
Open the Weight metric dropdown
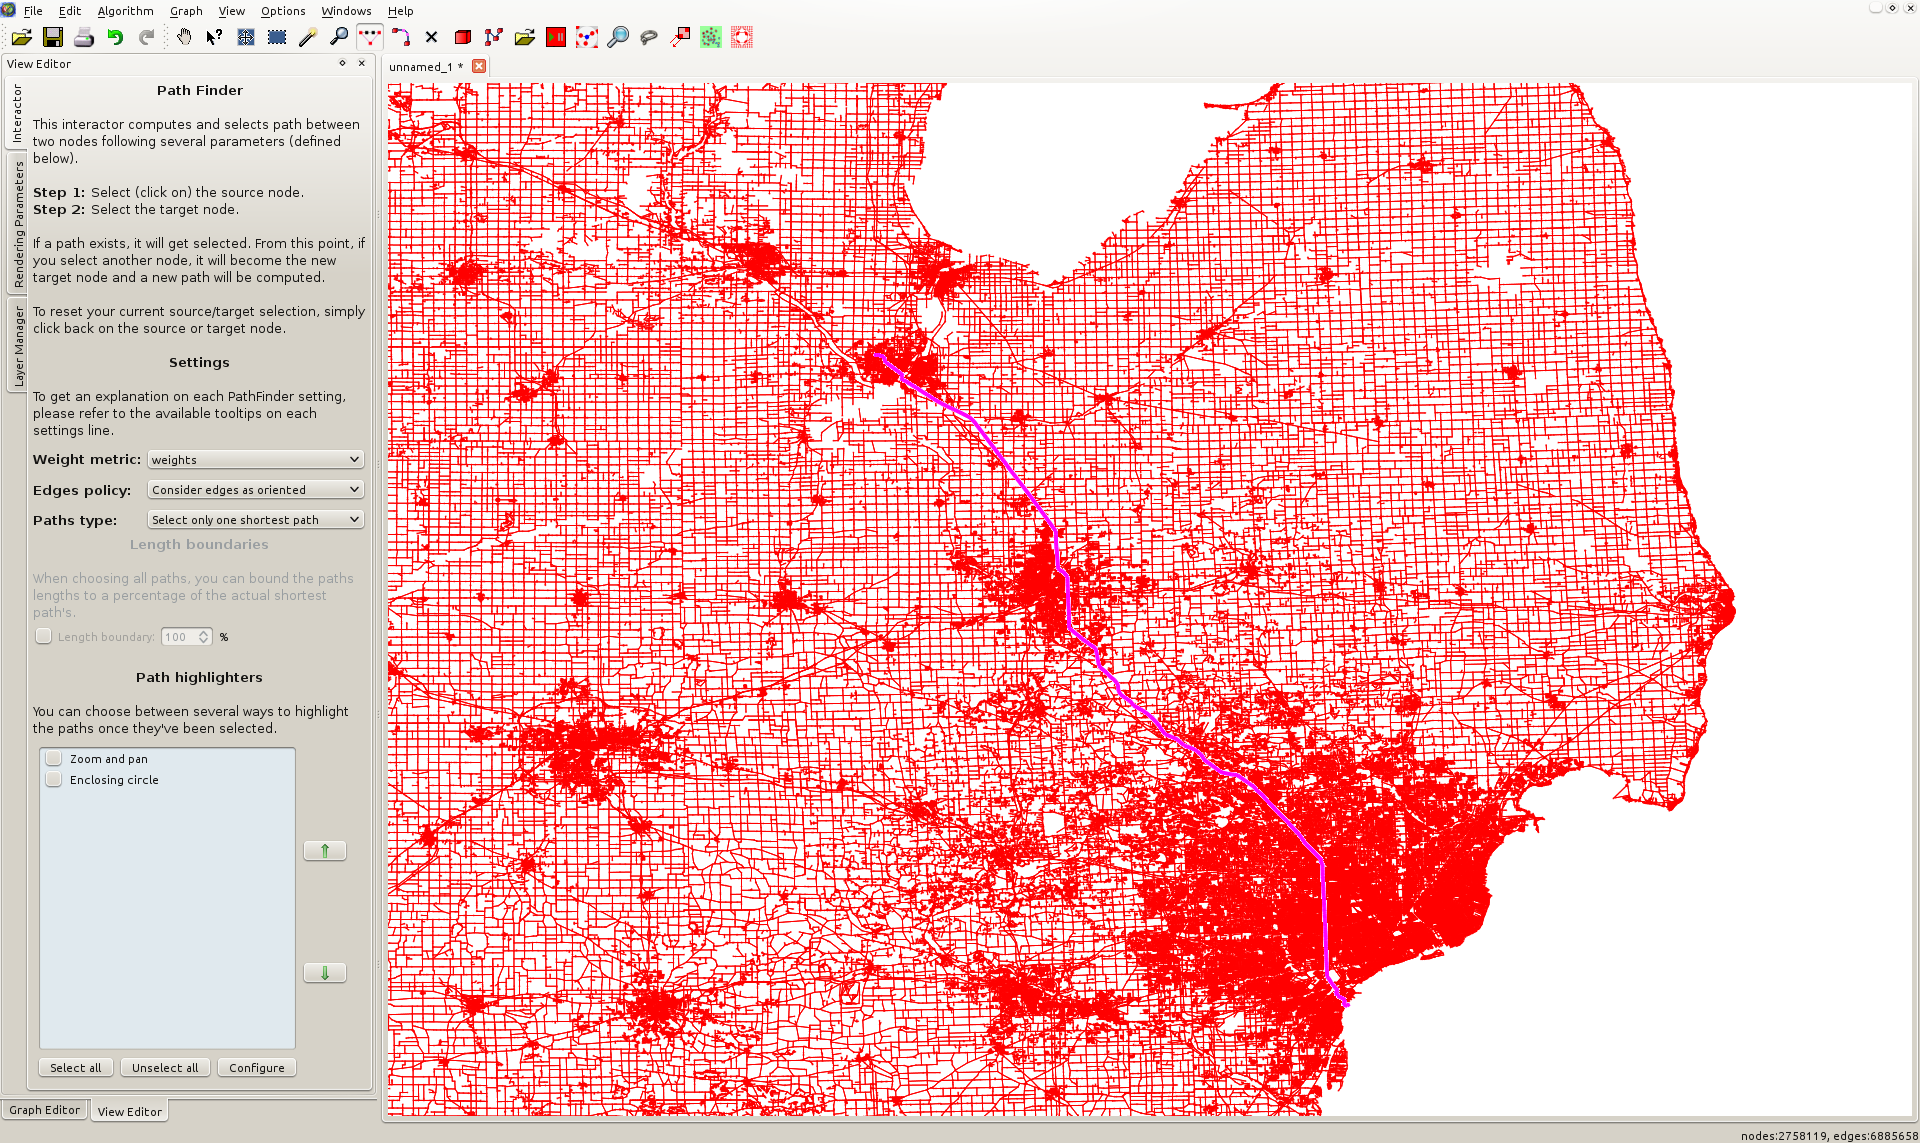tap(255, 460)
